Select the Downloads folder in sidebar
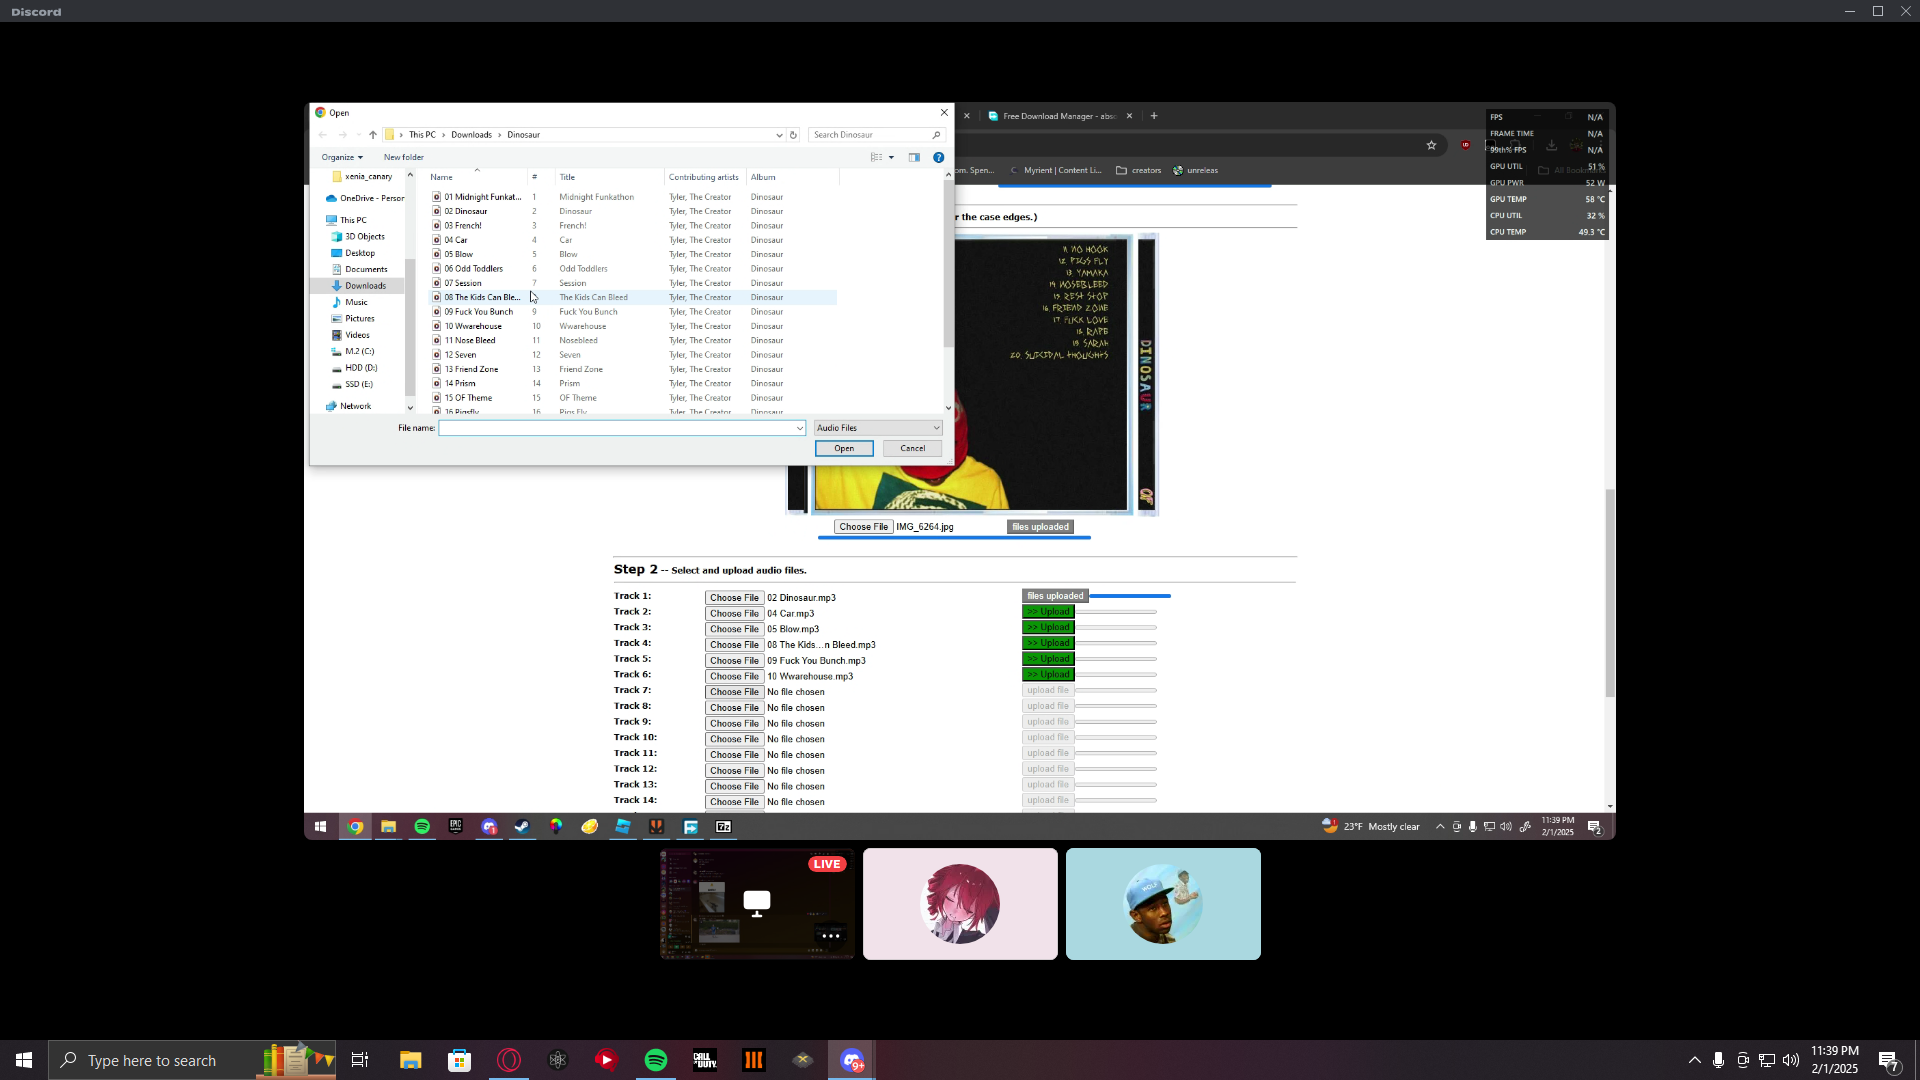This screenshot has width=1920, height=1080. coord(365,286)
